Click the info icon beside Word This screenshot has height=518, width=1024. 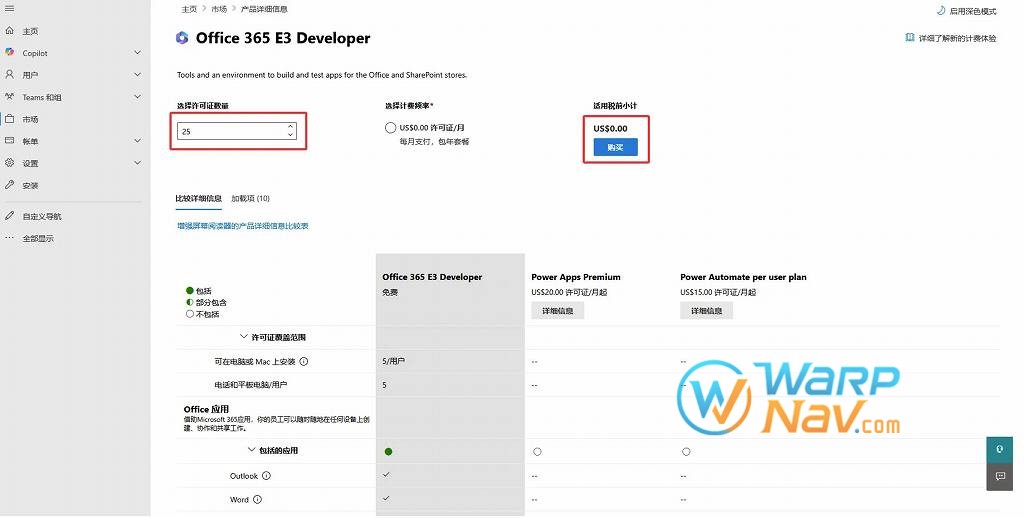point(257,499)
